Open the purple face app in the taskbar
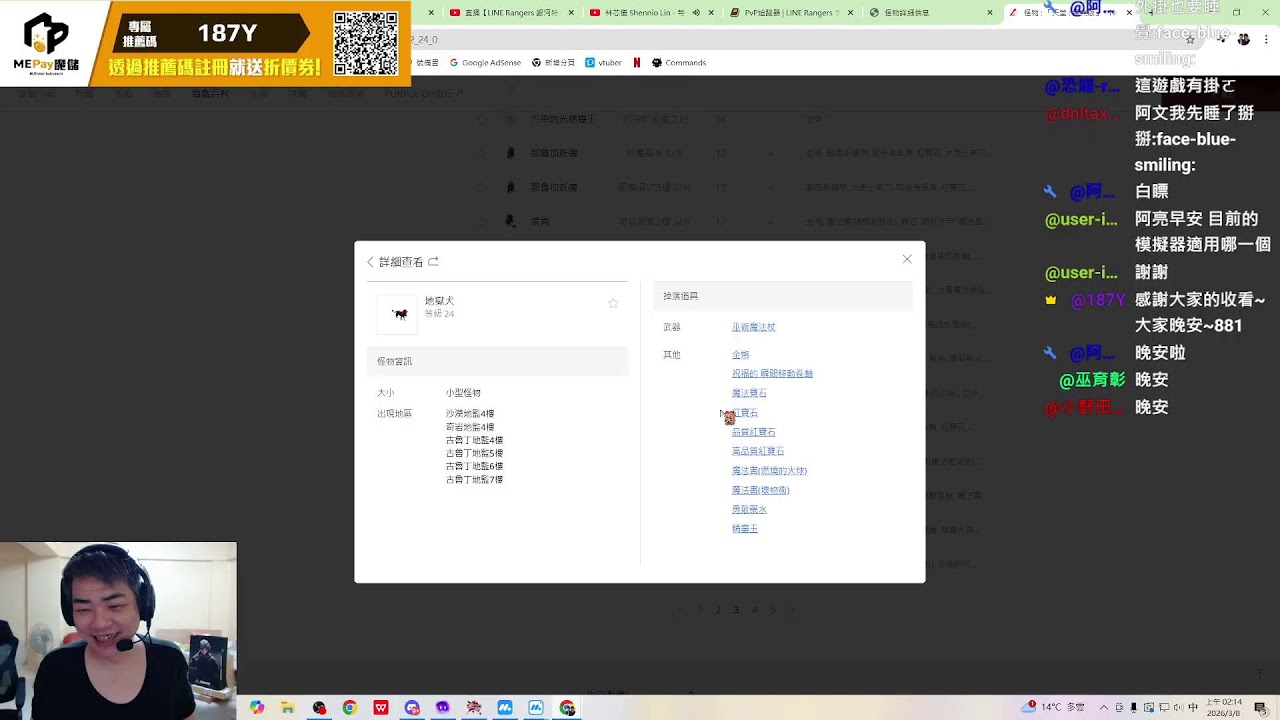This screenshot has width=1280, height=720. pos(443,707)
